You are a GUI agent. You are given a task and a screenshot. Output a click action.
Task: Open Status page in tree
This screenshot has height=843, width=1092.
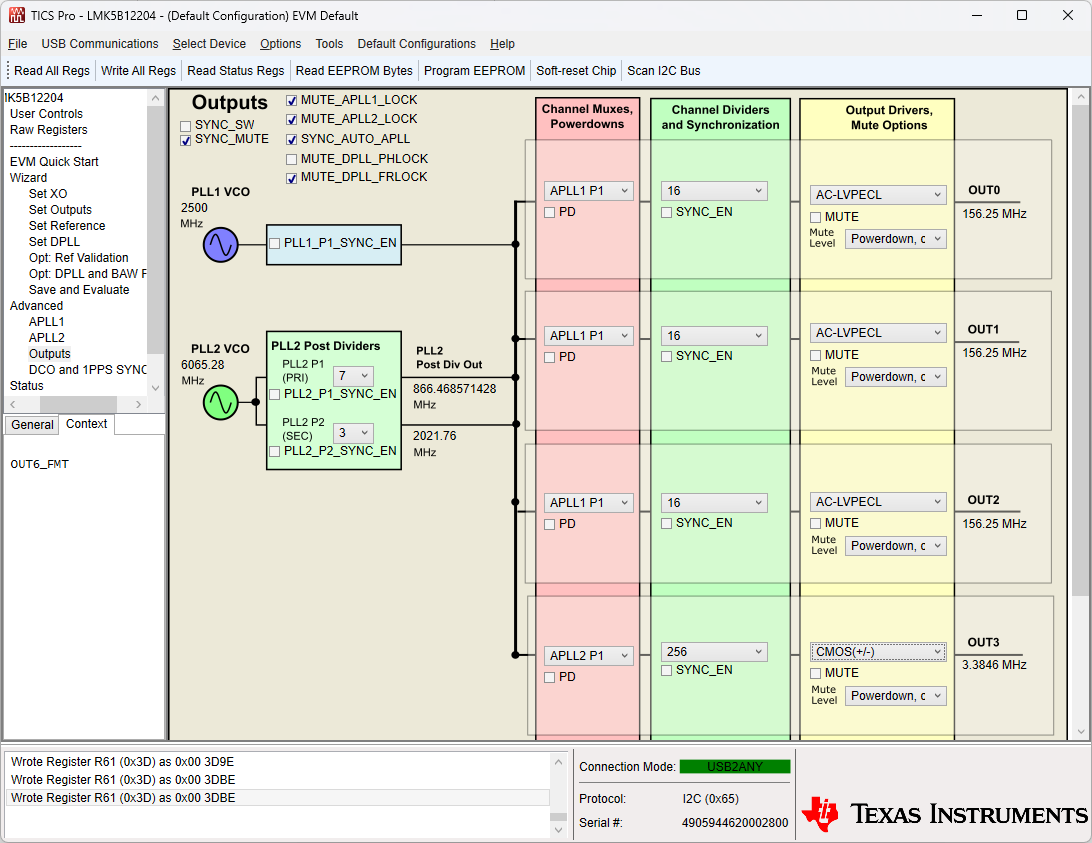[x=26, y=386]
